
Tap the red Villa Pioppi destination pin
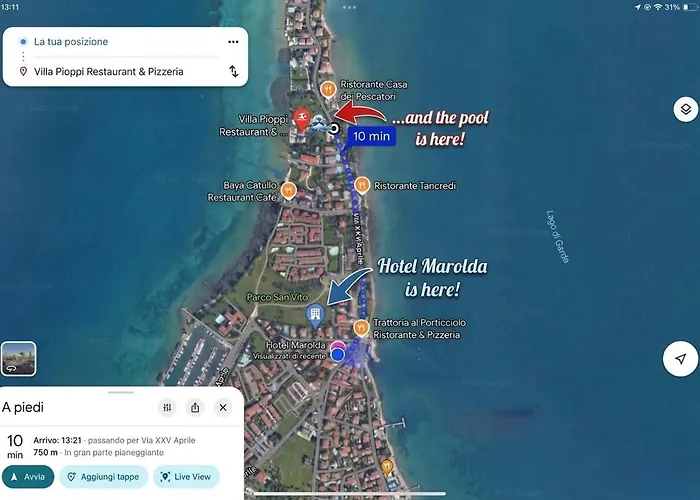click(302, 119)
